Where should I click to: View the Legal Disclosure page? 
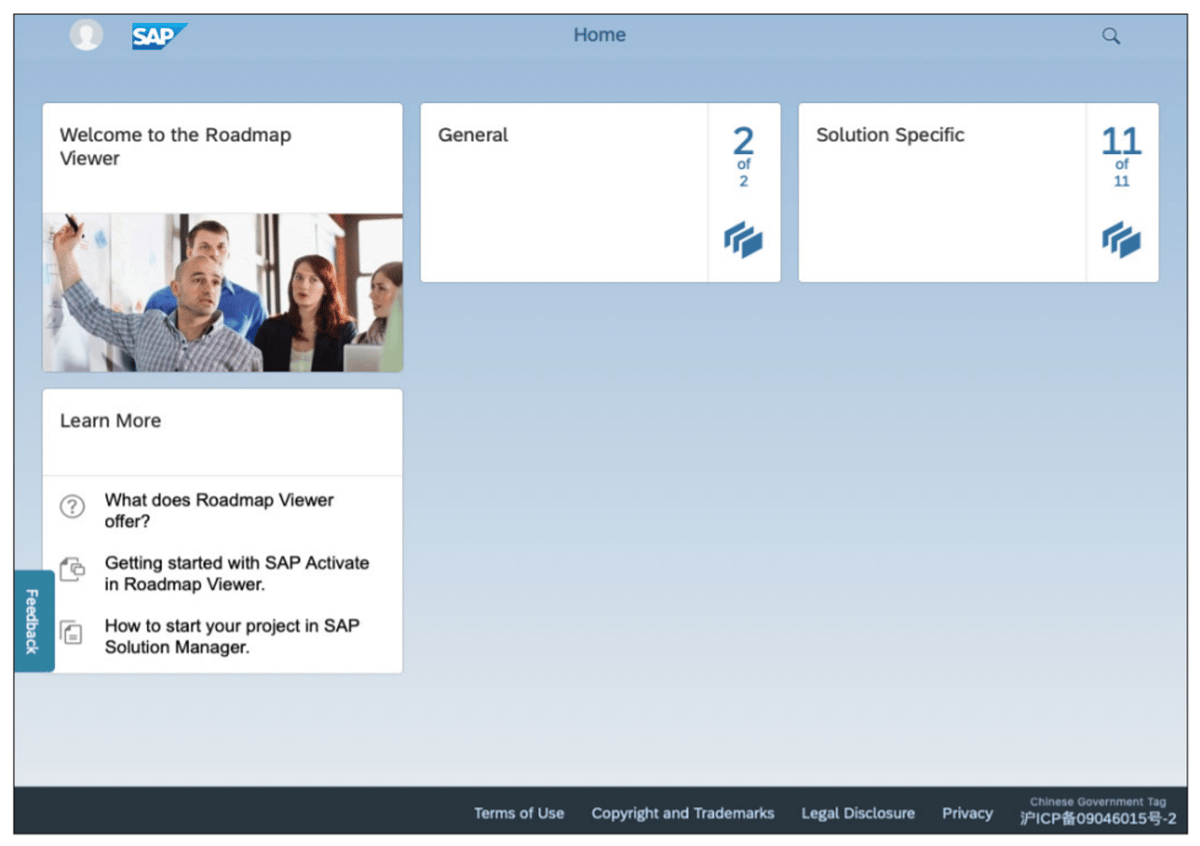[858, 813]
